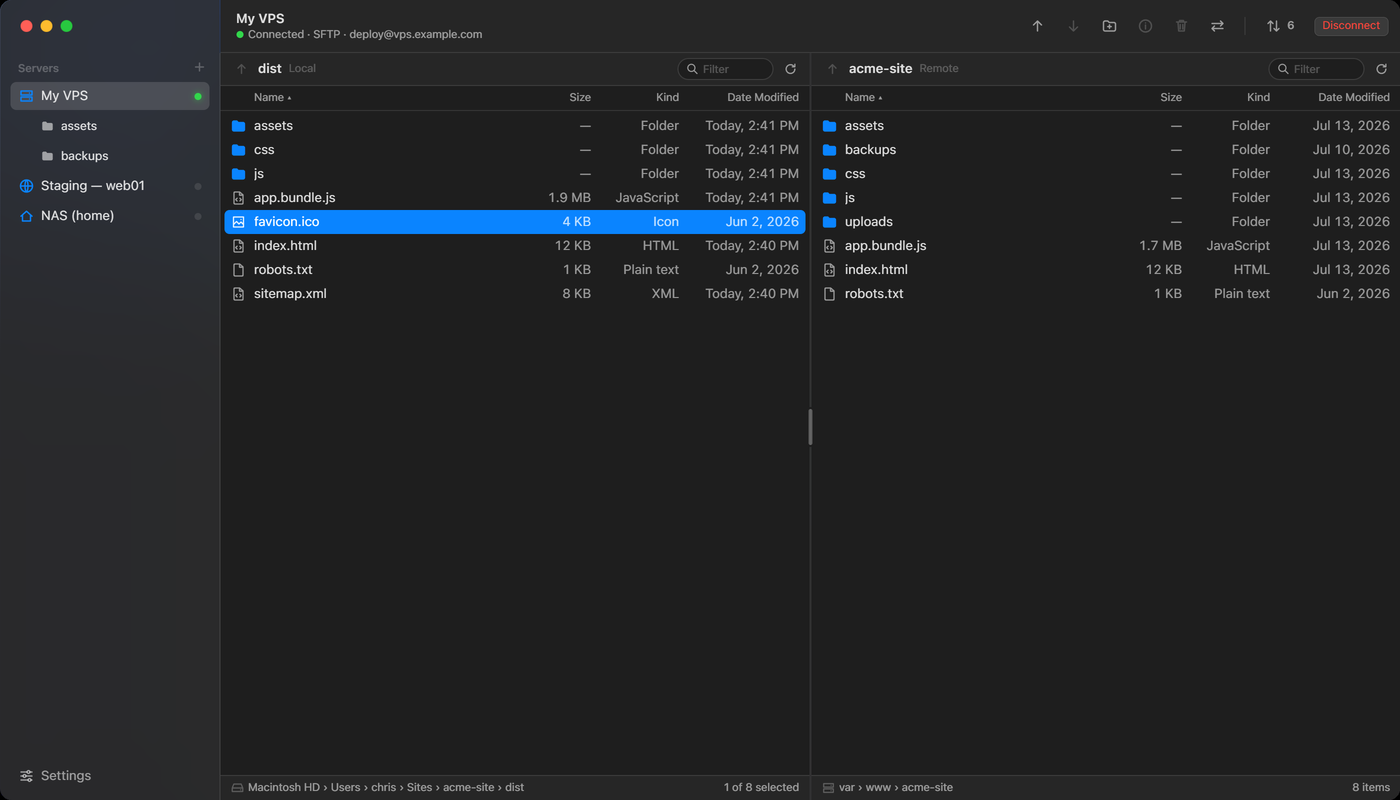Viewport: 1400px width, 800px height.
Task: Click the local robots.txt document icon
Action: [x=238, y=270]
